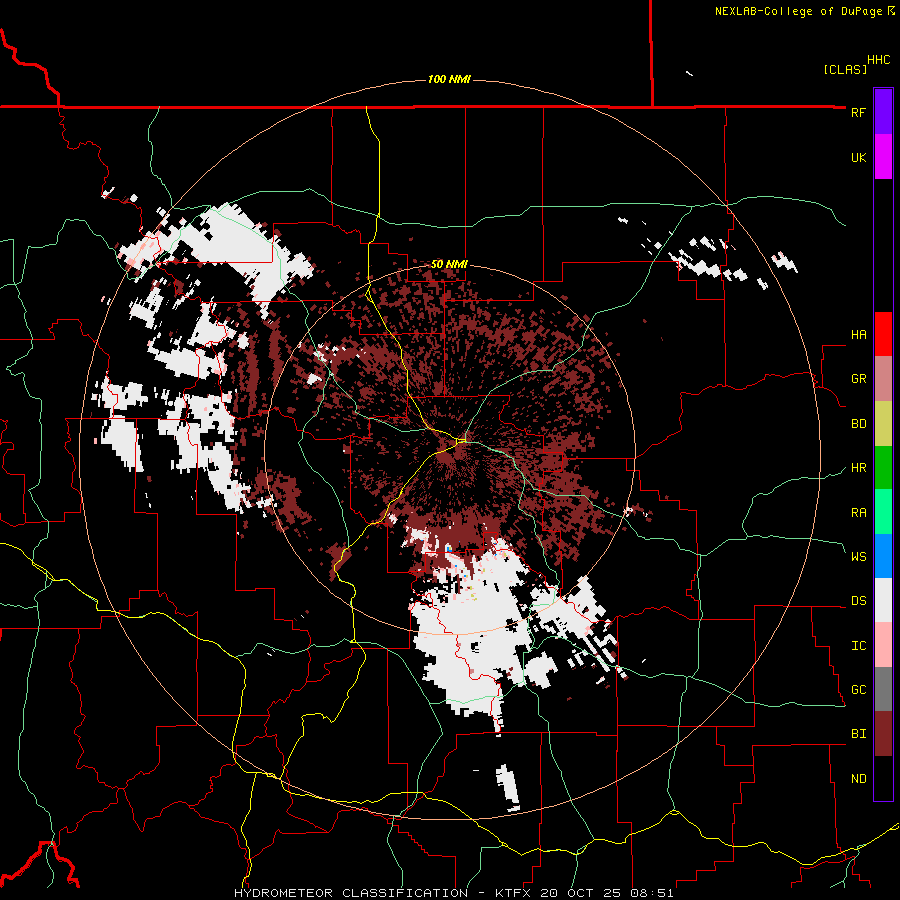Viewport: 900px width, 900px height.
Task: Click the ND legend label
Action: coord(858,779)
